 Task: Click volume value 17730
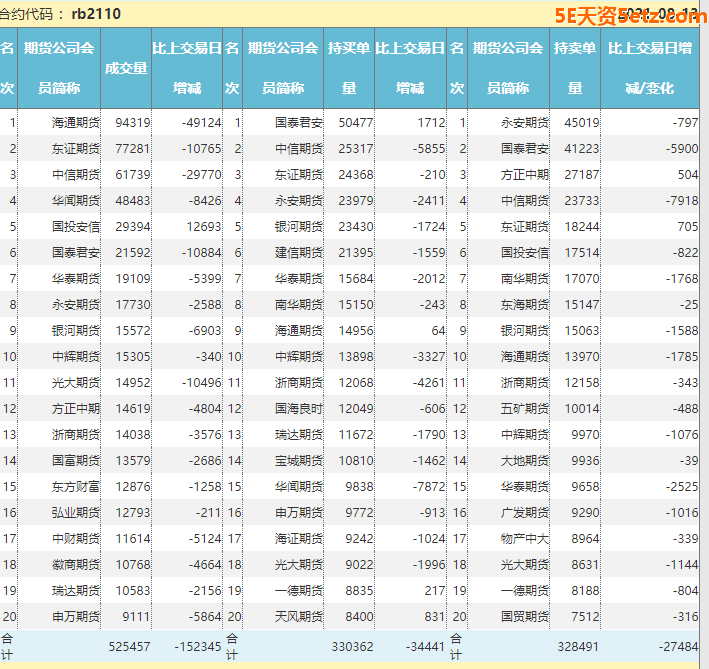(132, 305)
